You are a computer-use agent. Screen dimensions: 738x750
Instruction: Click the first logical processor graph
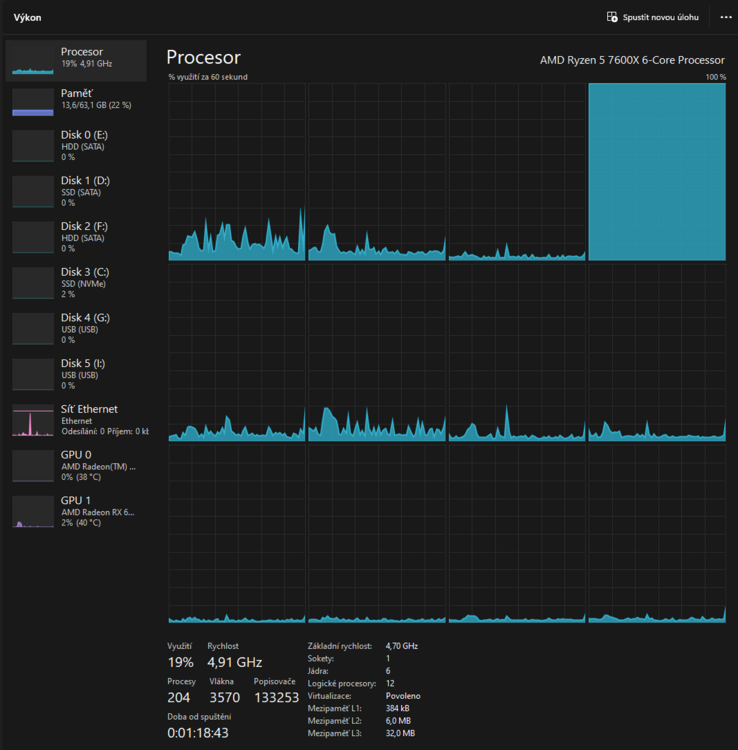pyautogui.click(x=237, y=172)
